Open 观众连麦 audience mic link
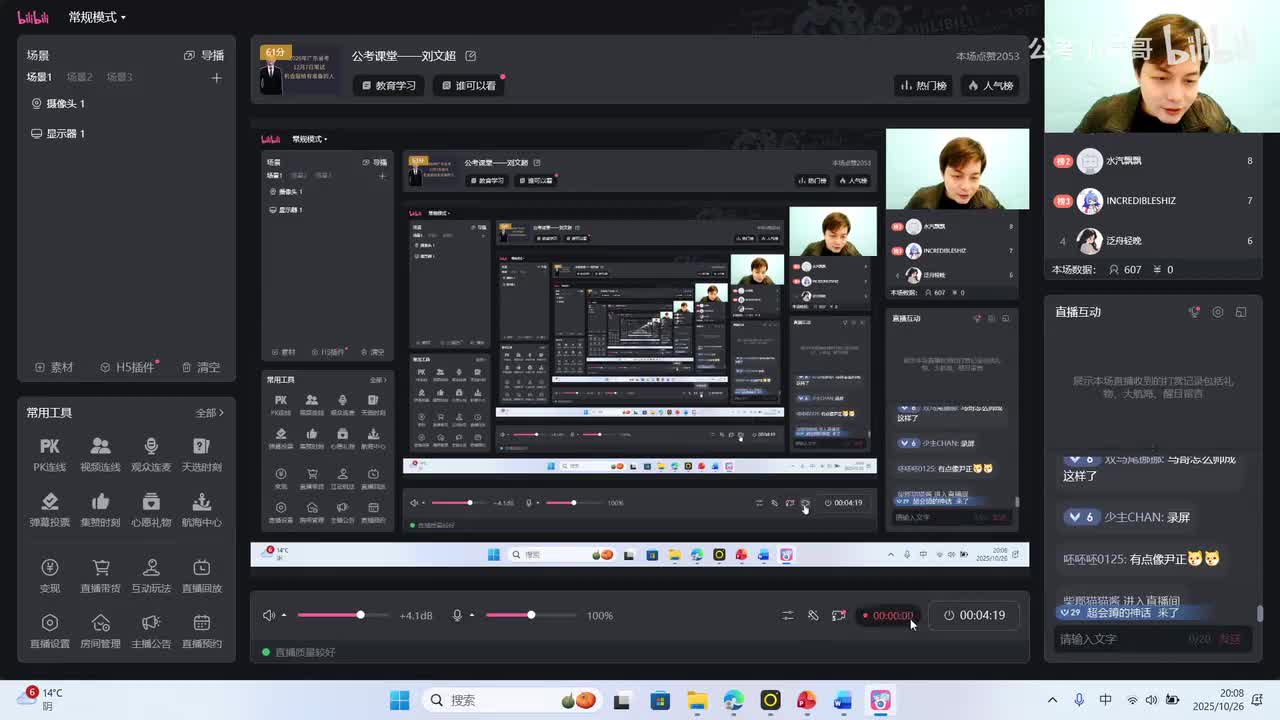Viewport: 1280px width, 720px height. tap(151, 454)
